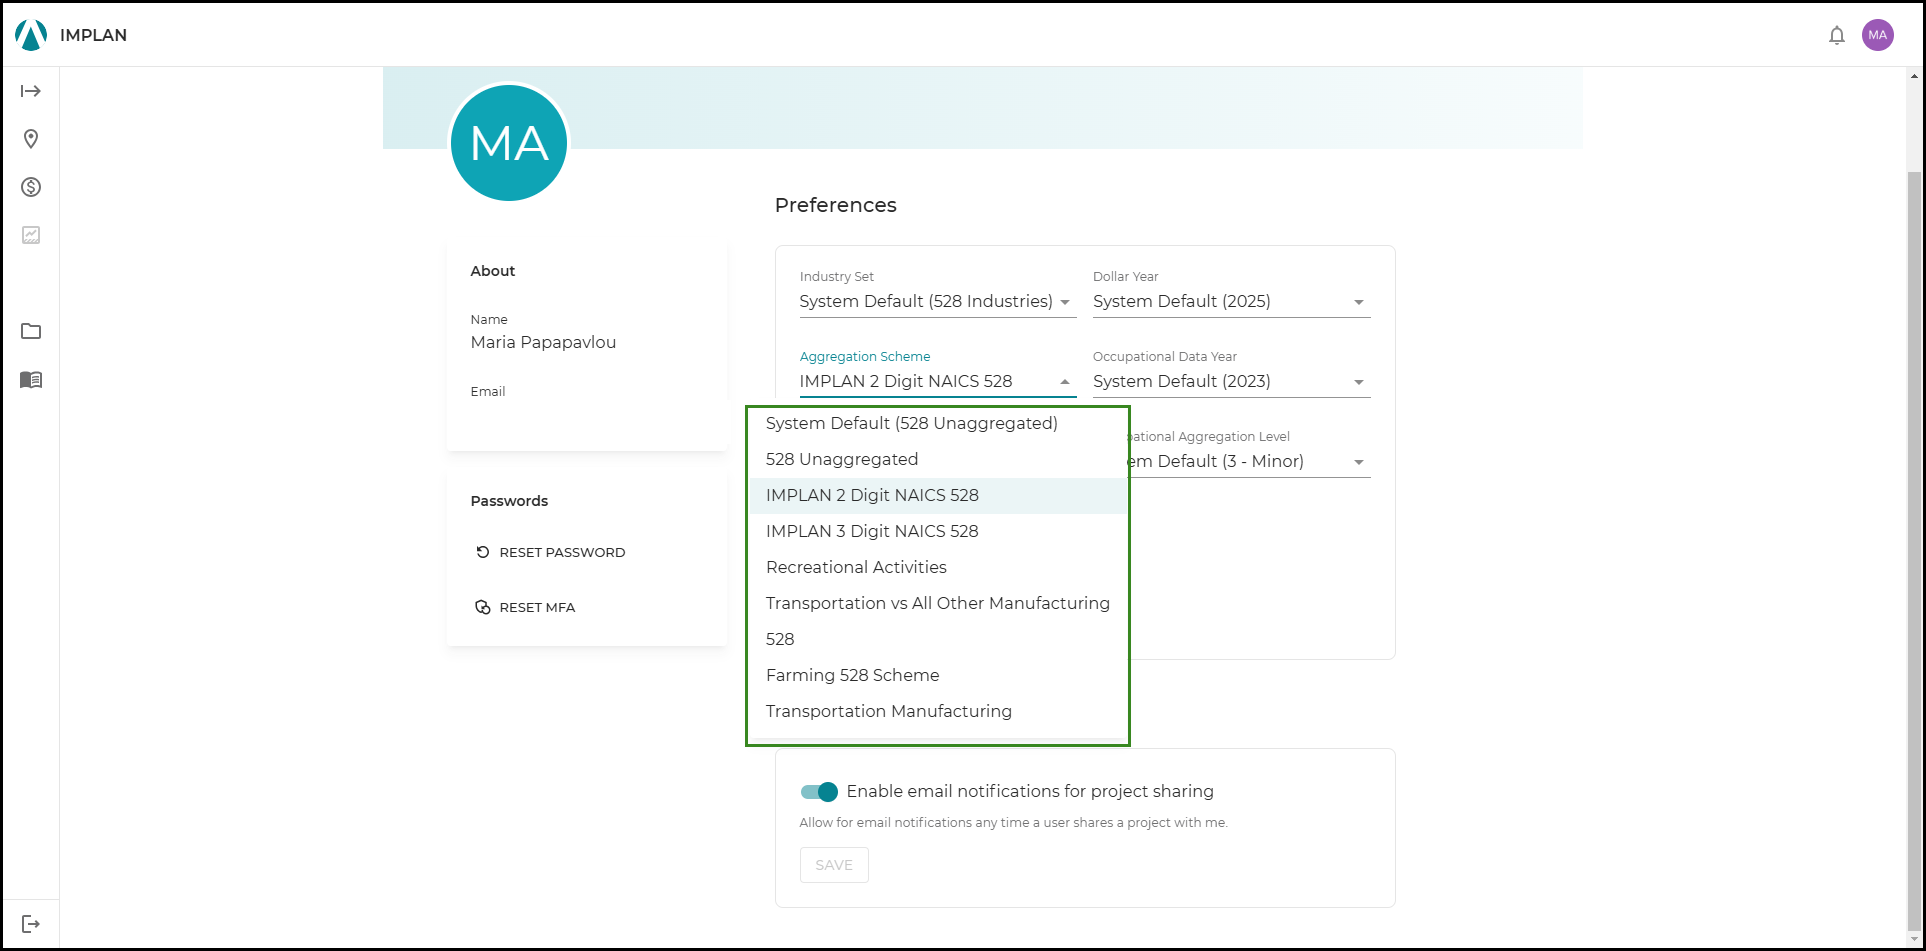1926x951 pixels.
Task: Open Impacts via the dollar sign icon
Action: point(31,187)
